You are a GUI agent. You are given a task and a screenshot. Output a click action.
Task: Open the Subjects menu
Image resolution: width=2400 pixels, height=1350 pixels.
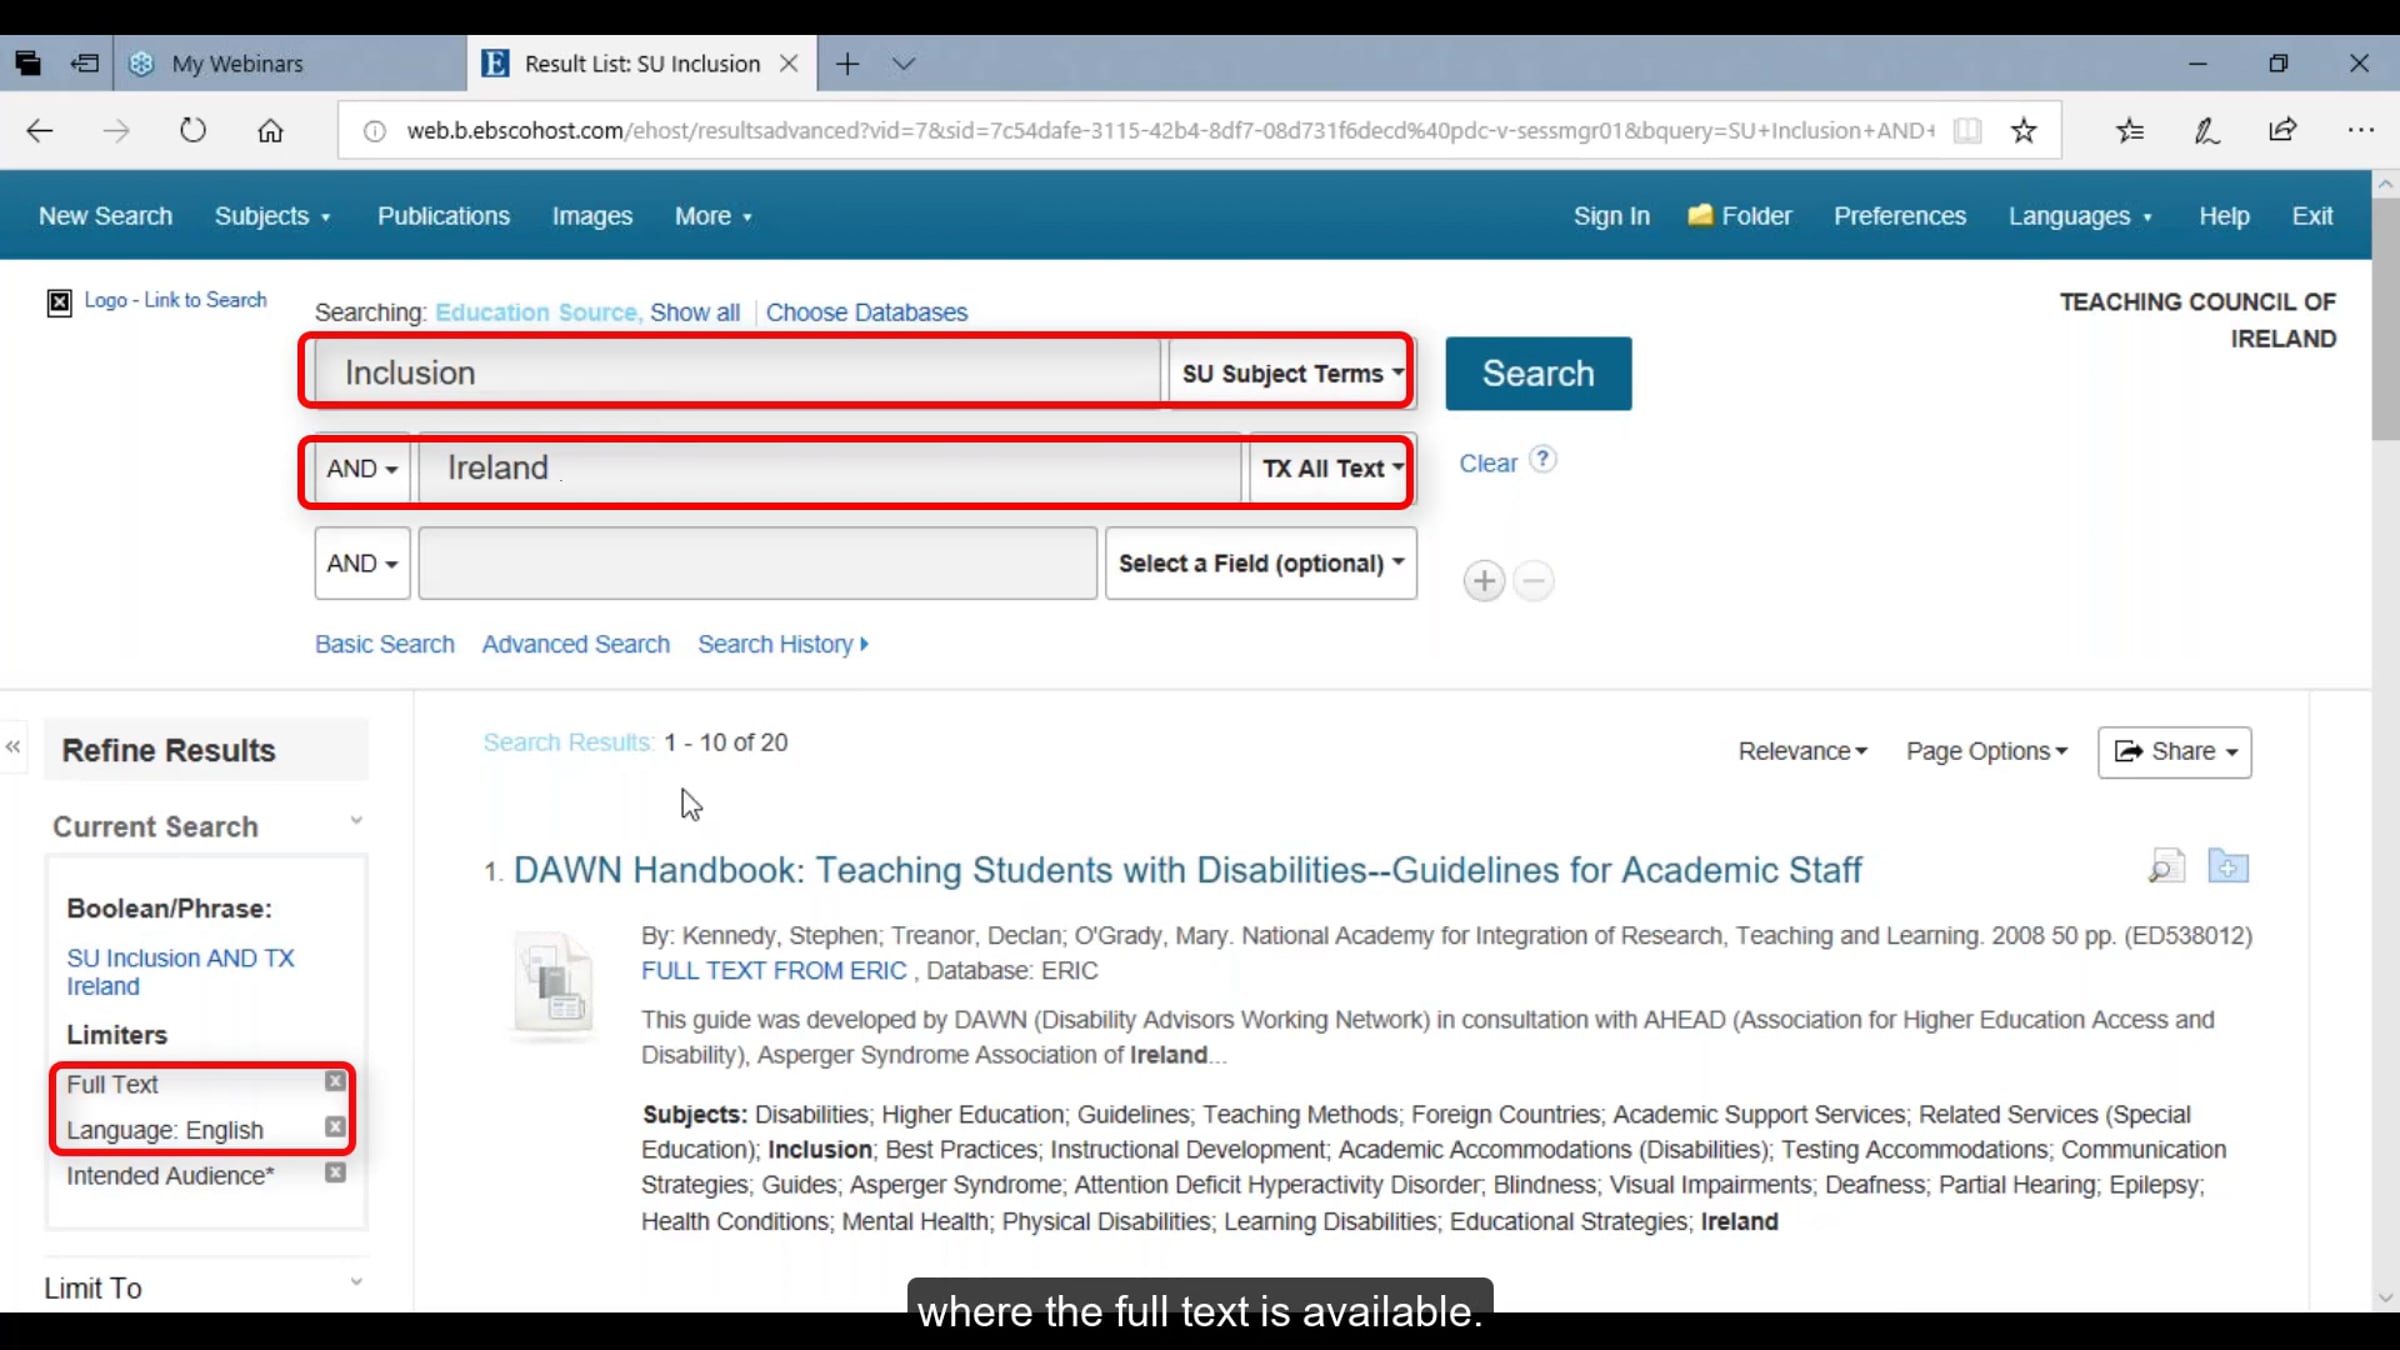(x=272, y=216)
